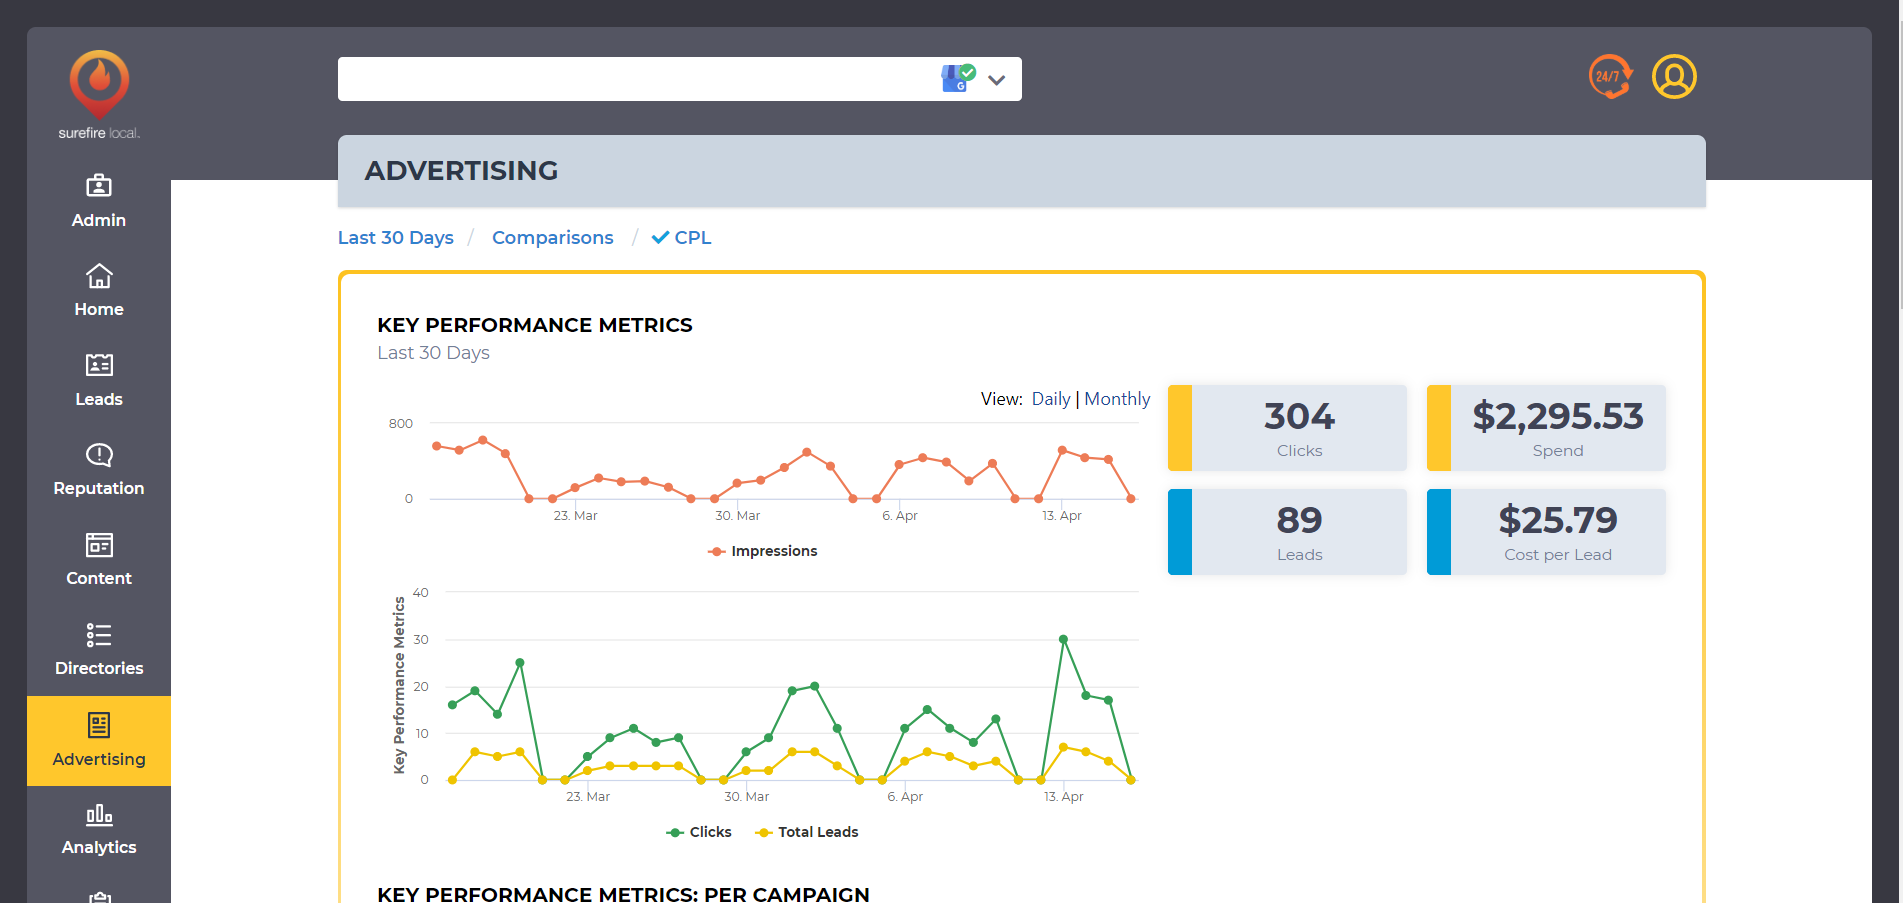Select the Advertising newspaper icon
Image resolution: width=1903 pixels, height=903 pixels.
click(x=99, y=725)
